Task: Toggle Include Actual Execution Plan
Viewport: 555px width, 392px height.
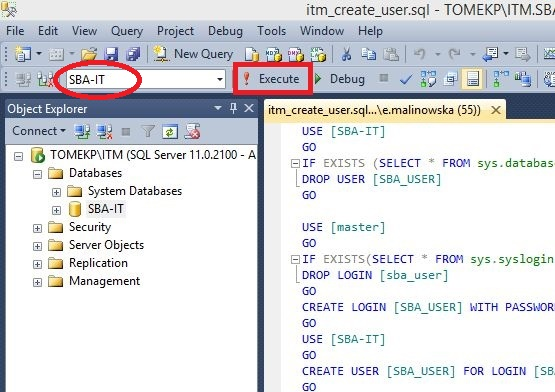Action: pyautogui.click(x=500, y=79)
